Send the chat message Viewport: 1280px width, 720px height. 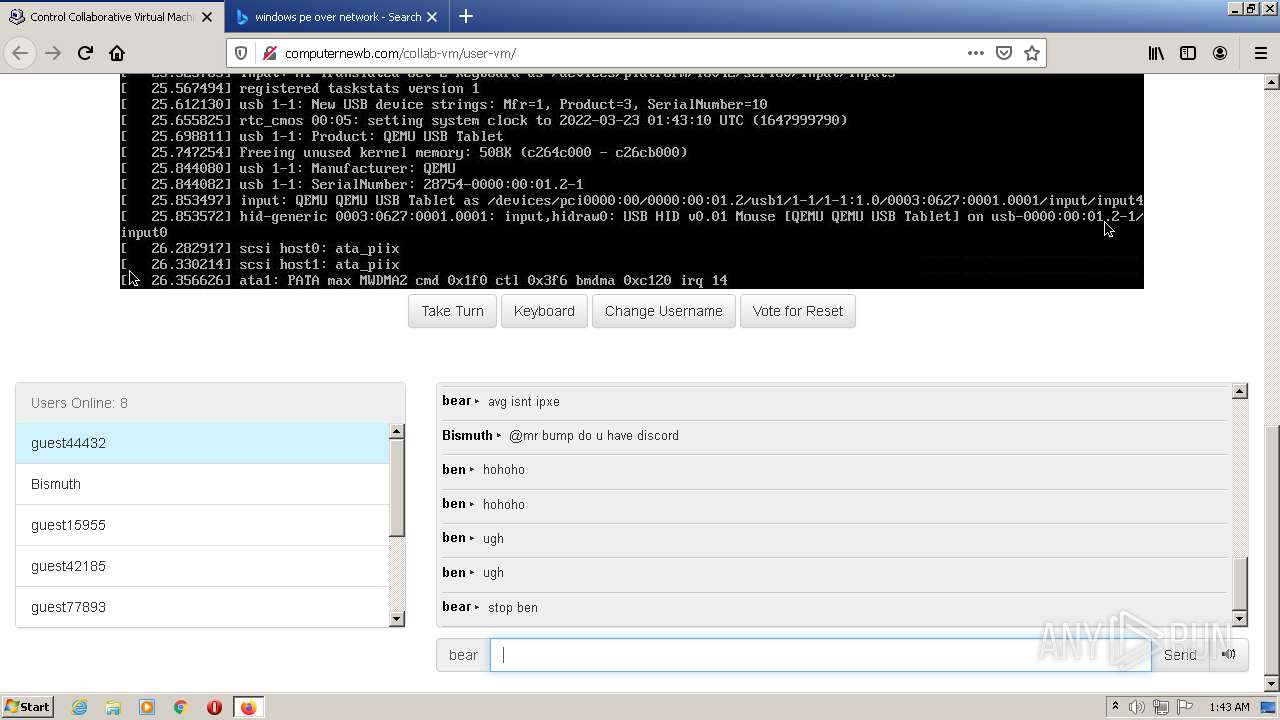point(1180,655)
